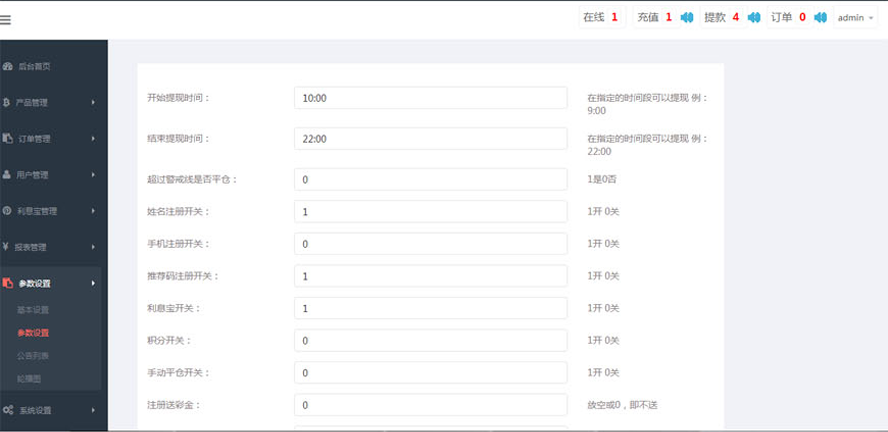888x432 pixels.
Task: Open the 订单管理 menu label
Action: pos(35,139)
